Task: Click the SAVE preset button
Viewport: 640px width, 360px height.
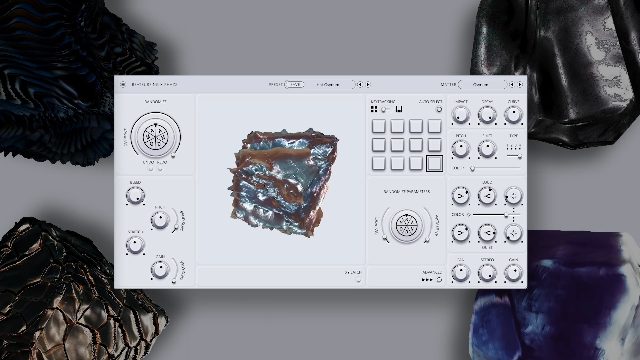Action: (x=295, y=84)
